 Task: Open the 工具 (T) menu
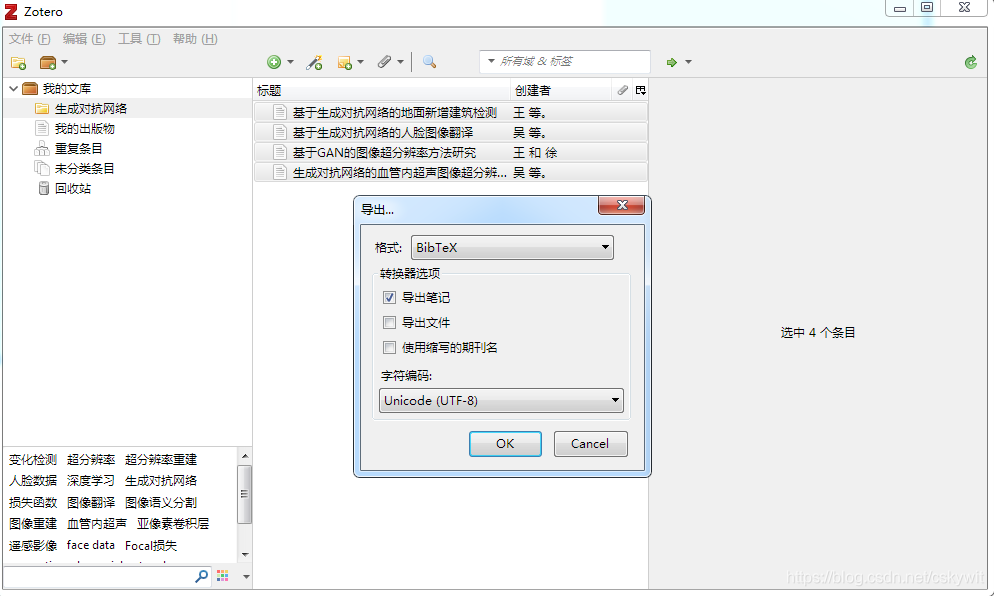pyautogui.click(x=139, y=39)
